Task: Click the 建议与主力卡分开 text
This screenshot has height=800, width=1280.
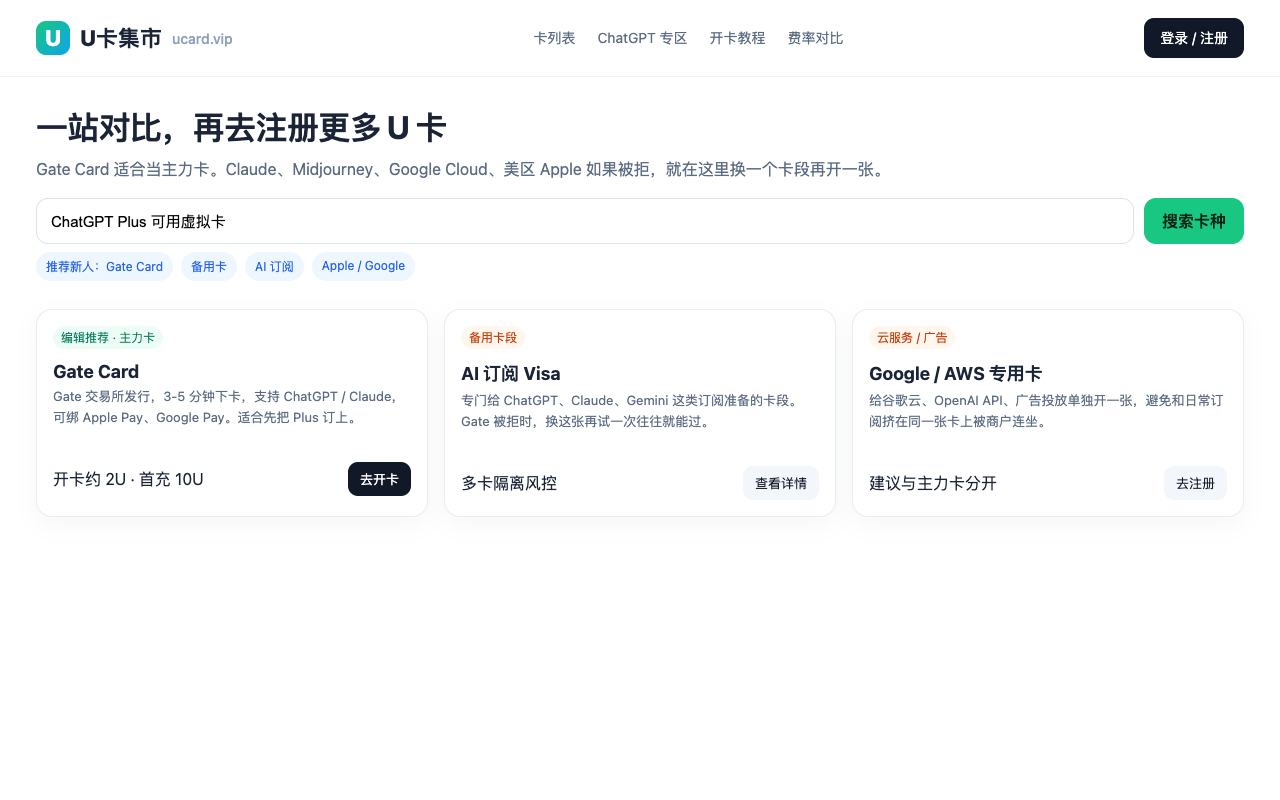Action: (x=933, y=483)
